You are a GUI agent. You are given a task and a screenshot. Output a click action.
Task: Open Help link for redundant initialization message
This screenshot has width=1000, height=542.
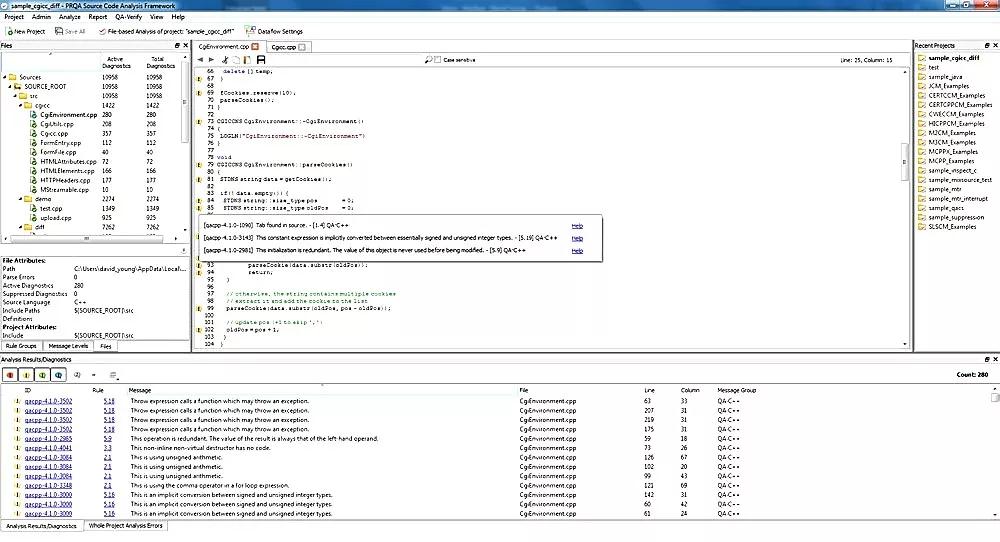click(577, 251)
